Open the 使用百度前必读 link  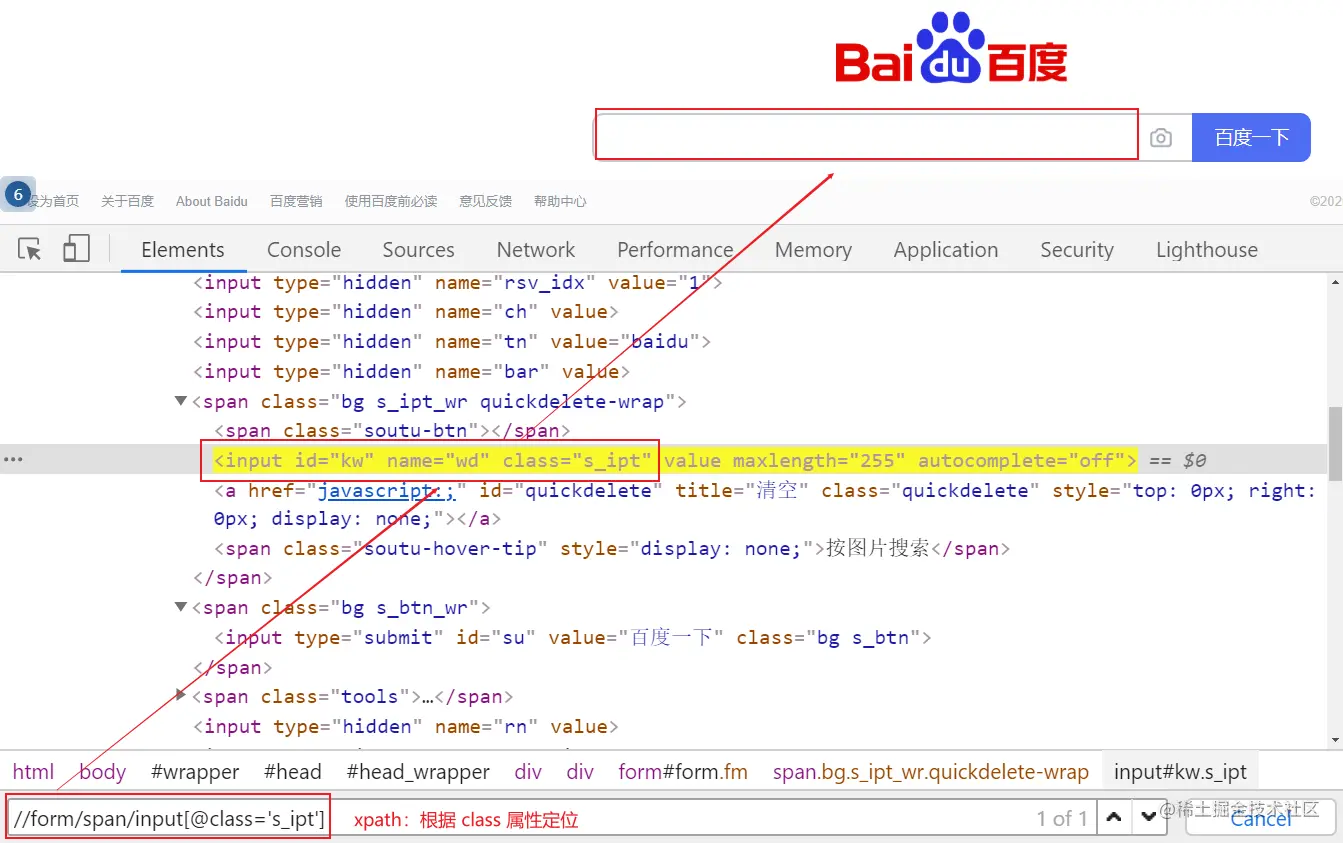391,201
